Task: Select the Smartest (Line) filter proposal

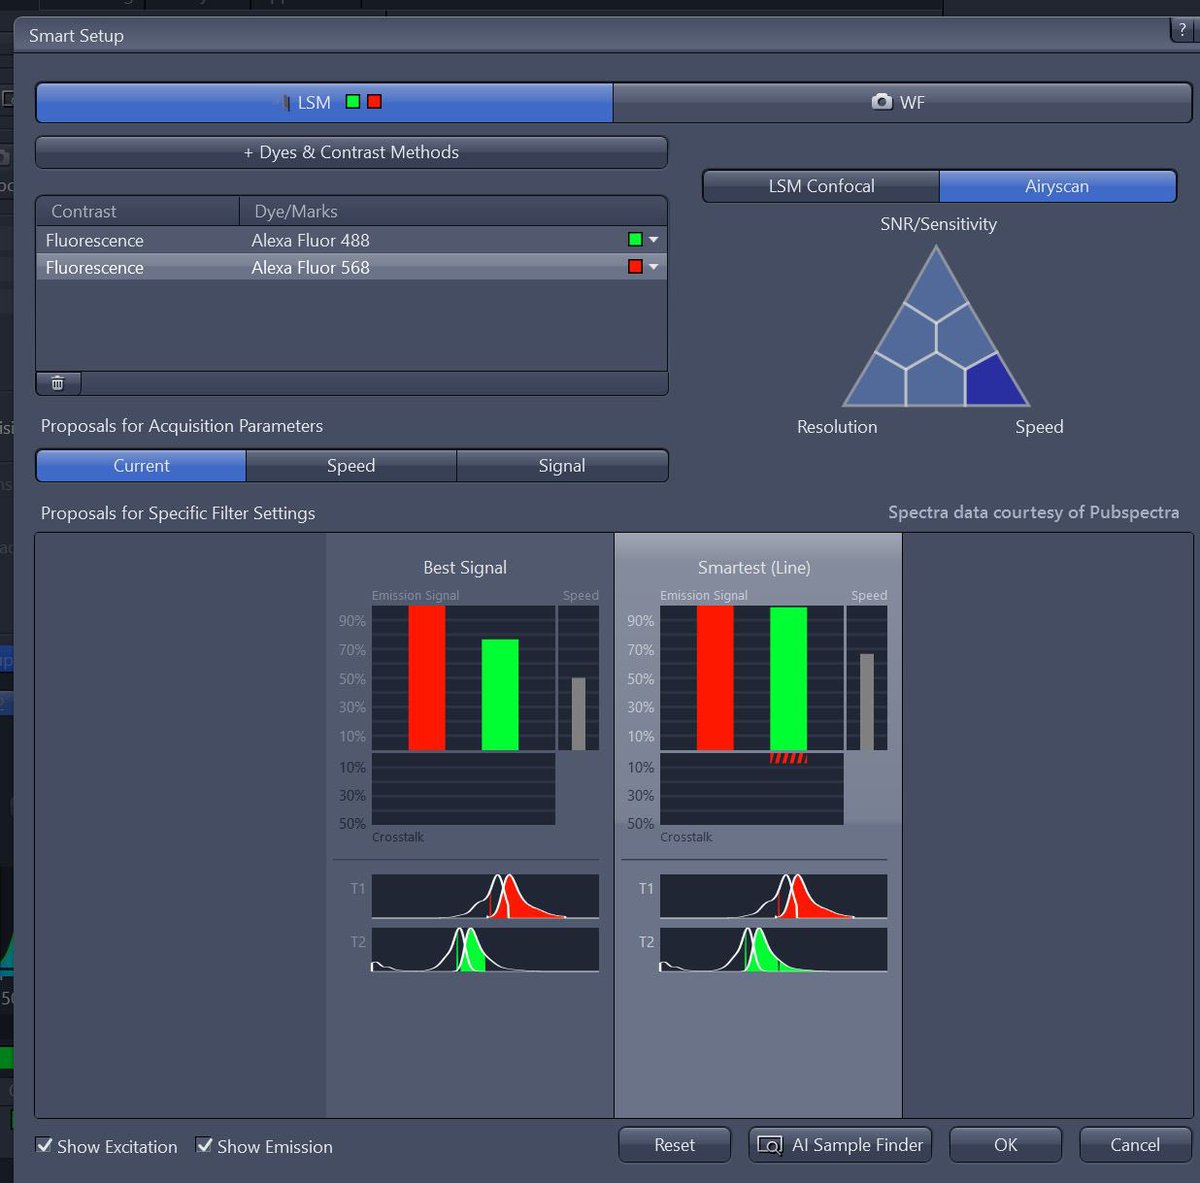Action: point(758,825)
